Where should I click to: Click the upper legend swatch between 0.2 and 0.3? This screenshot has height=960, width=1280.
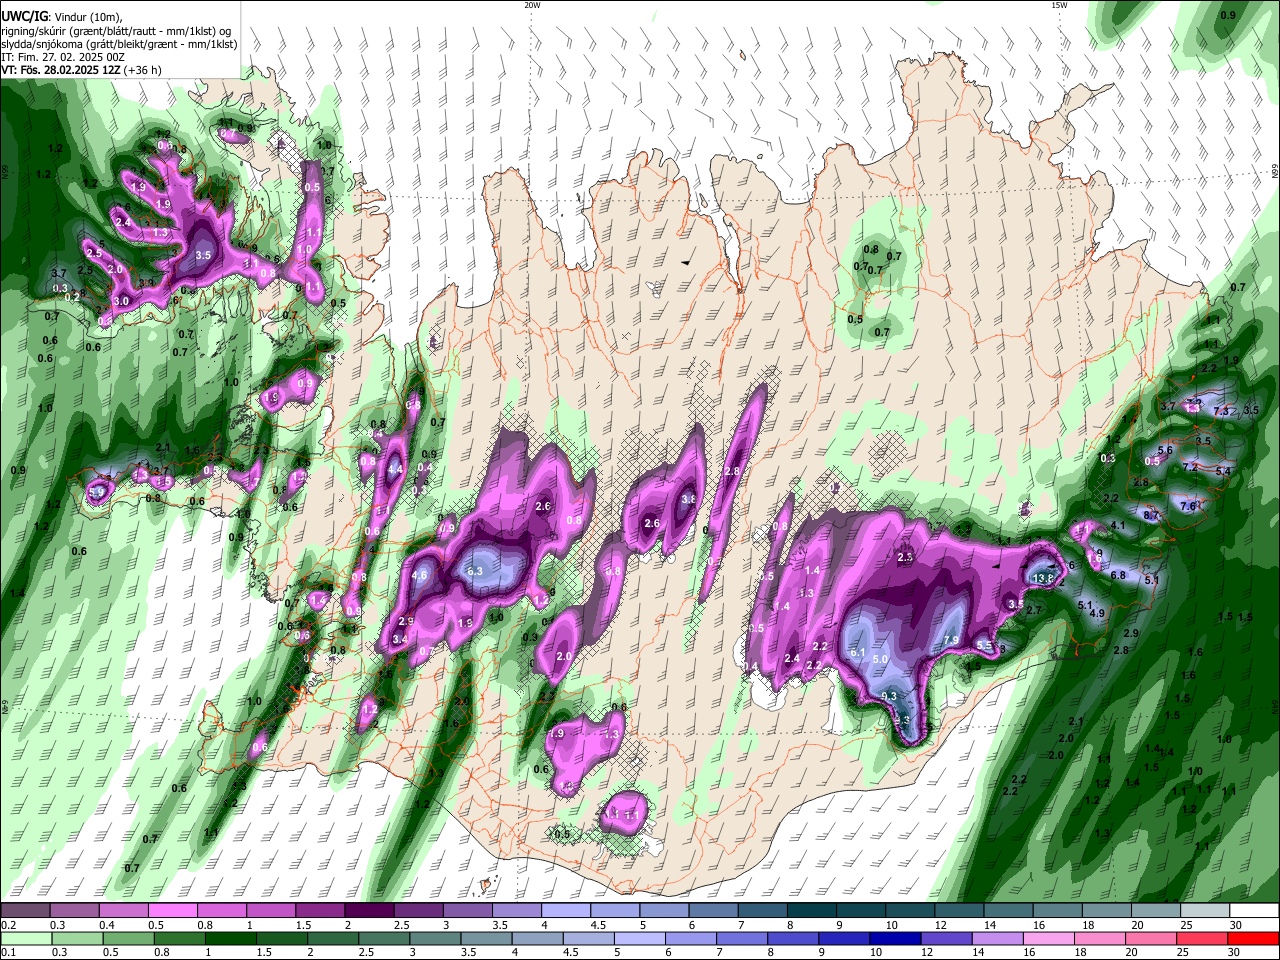25,911
